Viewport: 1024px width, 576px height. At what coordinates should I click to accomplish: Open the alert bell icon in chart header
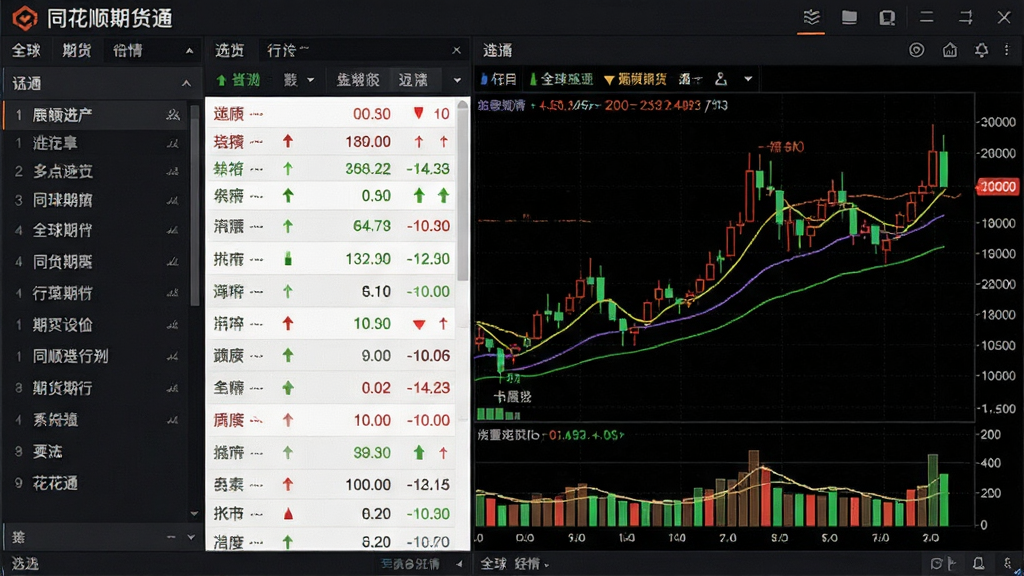point(981,50)
